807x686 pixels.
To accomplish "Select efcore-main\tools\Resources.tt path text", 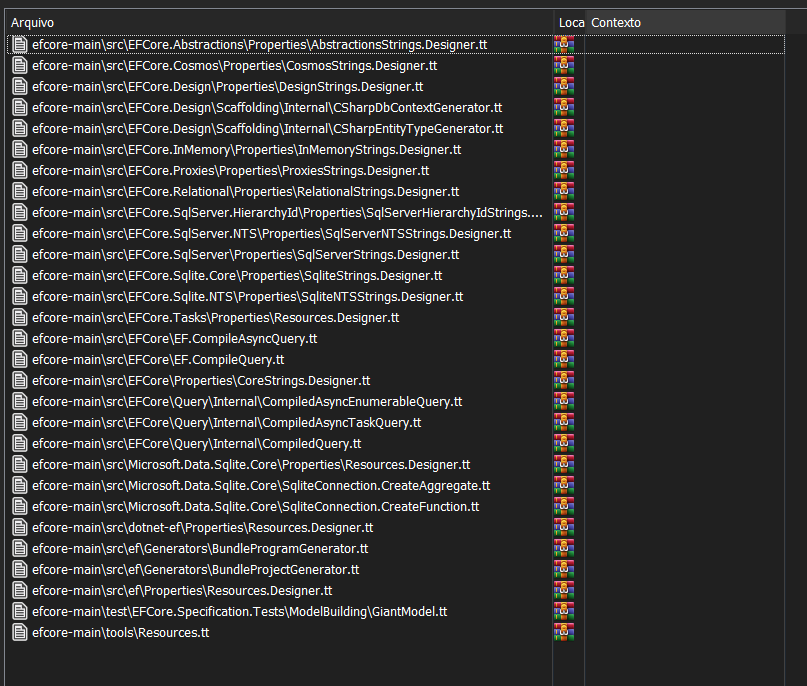I will coord(120,633).
